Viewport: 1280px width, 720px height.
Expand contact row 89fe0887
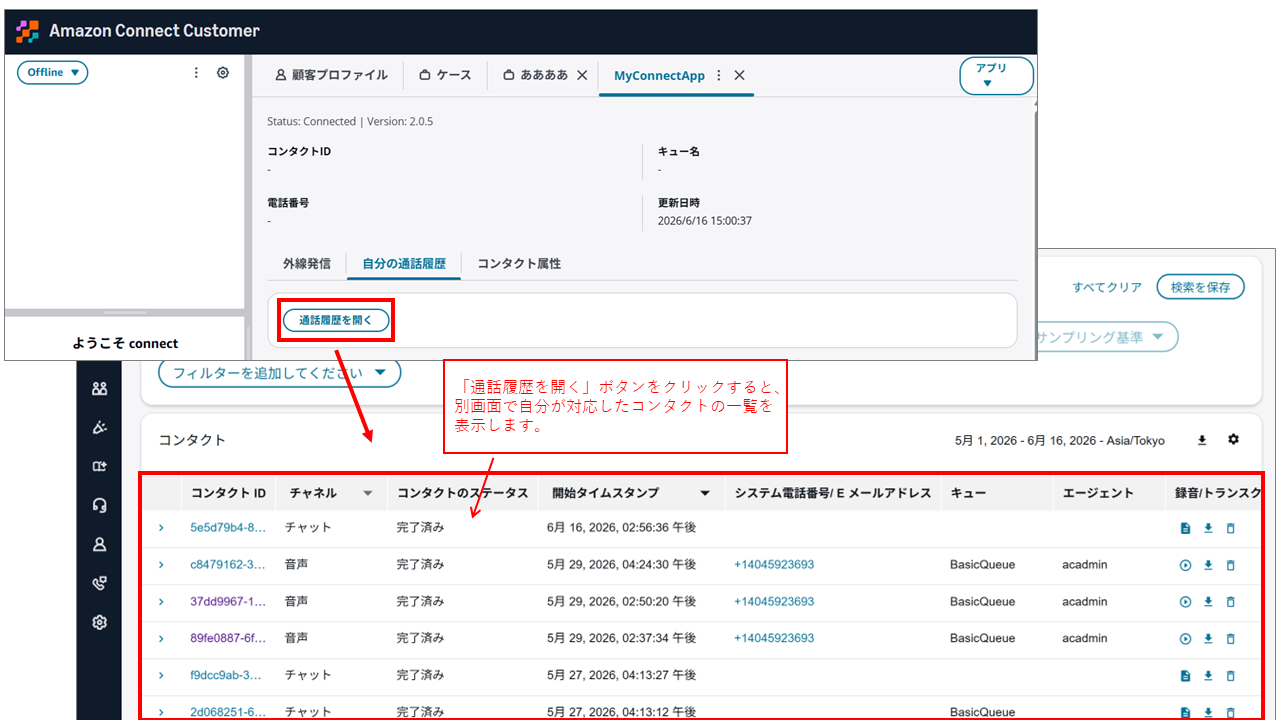pos(160,638)
